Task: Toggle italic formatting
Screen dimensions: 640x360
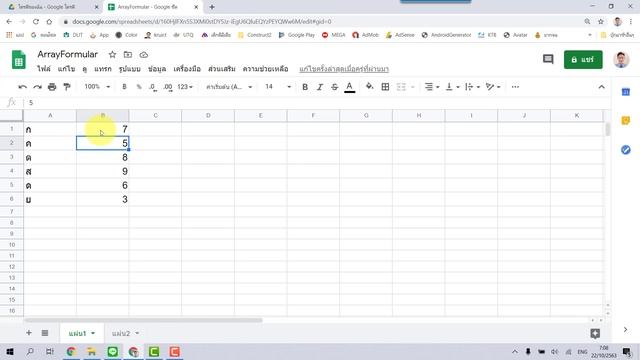Action: [320, 87]
